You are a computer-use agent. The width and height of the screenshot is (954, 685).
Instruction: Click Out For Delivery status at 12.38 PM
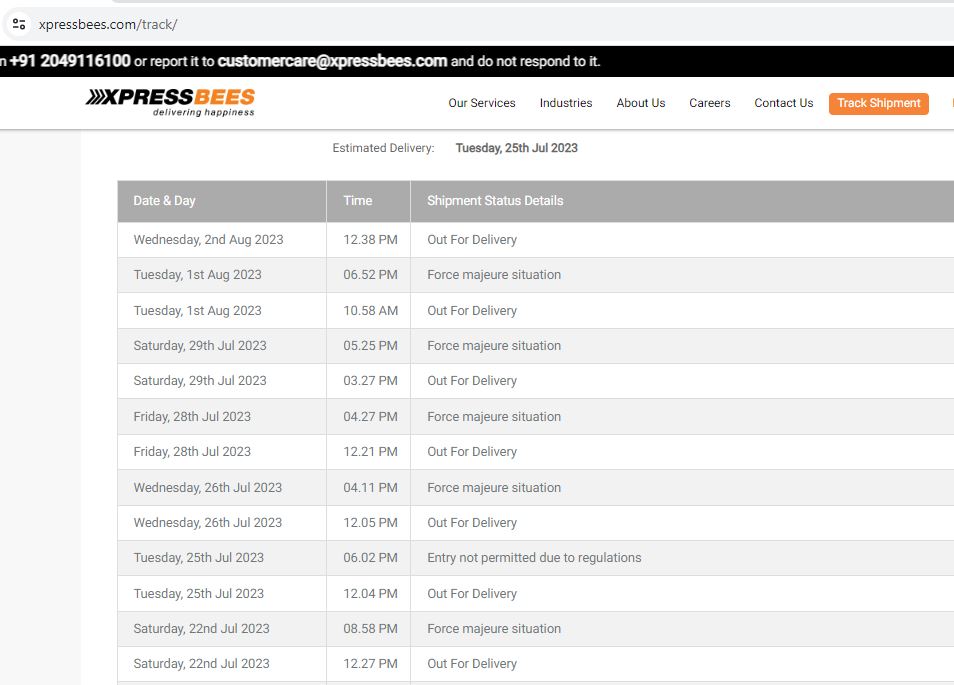coord(472,240)
